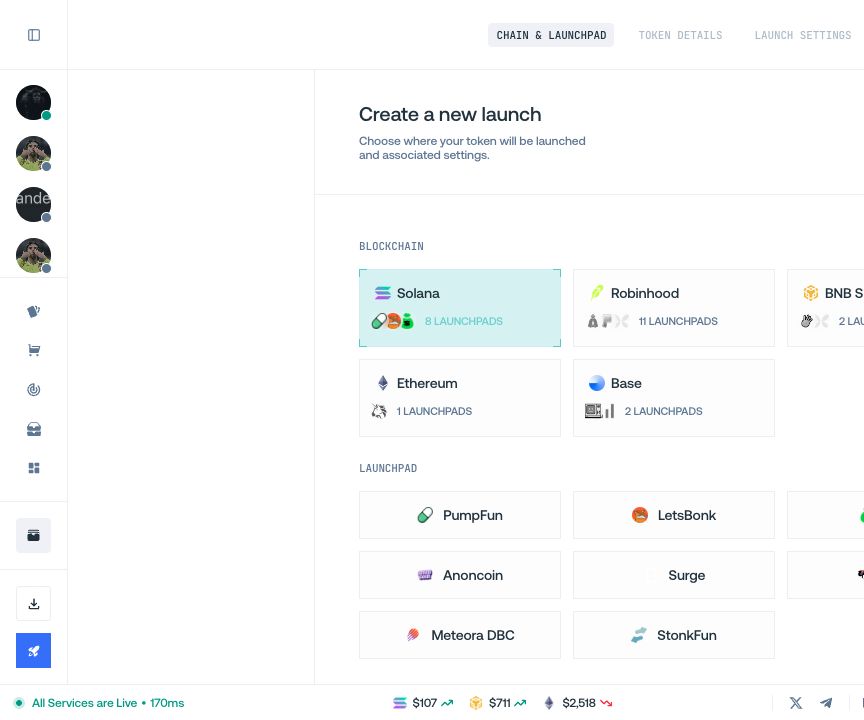Click the '2 LAUNCHPADS' label on Base
The height and width of the screenshot is (720, 864).
(x=663, y=412)
